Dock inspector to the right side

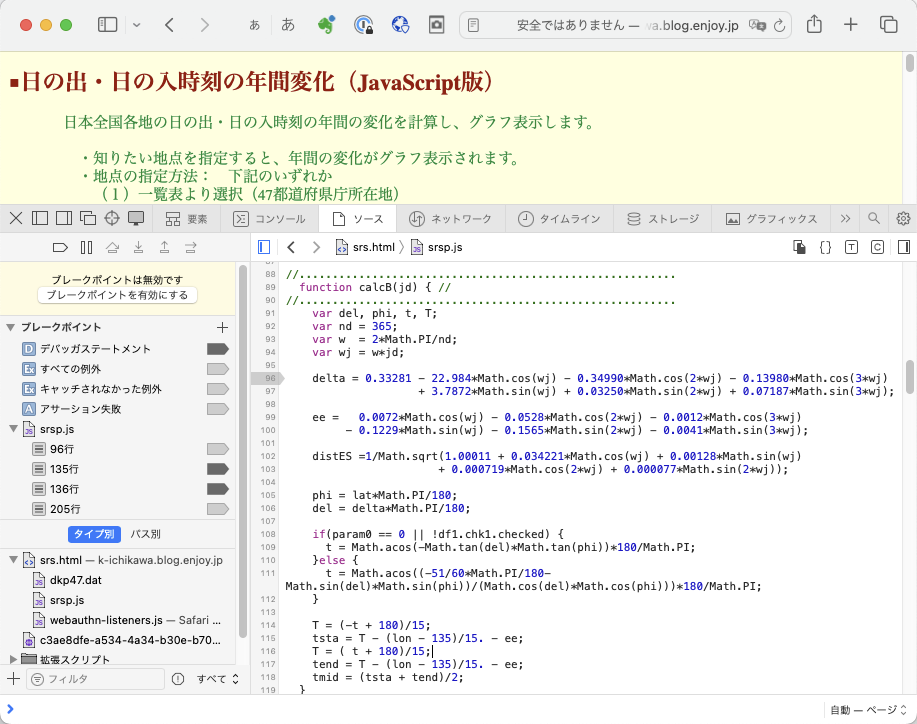click(64, 218)
